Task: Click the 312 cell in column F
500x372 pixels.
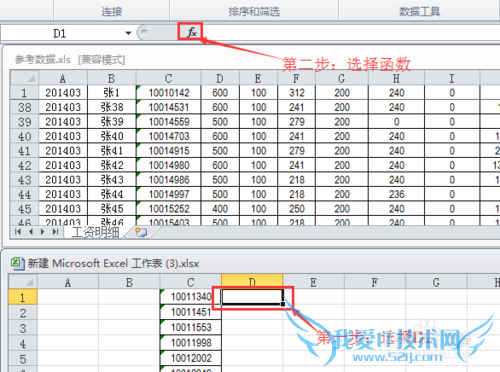Action: [x=296, y=93]
